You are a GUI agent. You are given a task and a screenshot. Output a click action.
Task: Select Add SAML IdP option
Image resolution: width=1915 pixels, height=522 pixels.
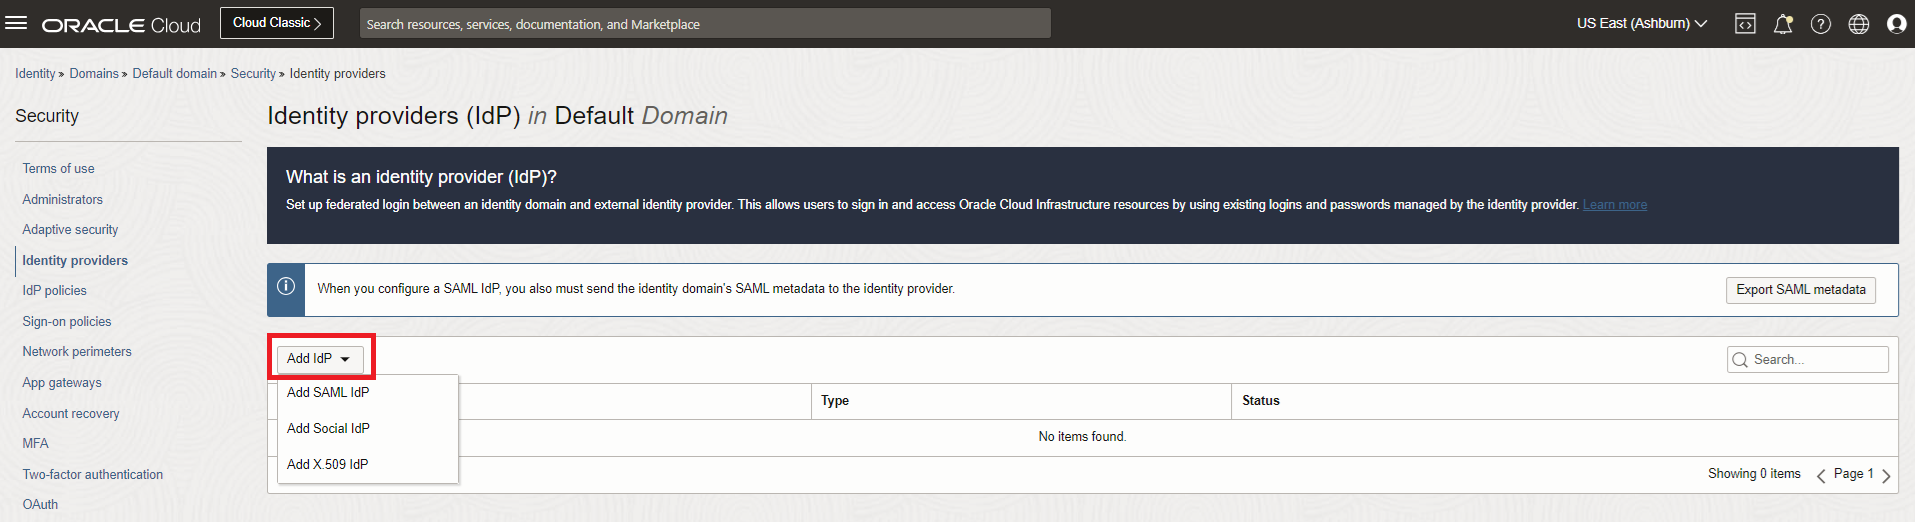pyautogui.click(x=328, y=392)
